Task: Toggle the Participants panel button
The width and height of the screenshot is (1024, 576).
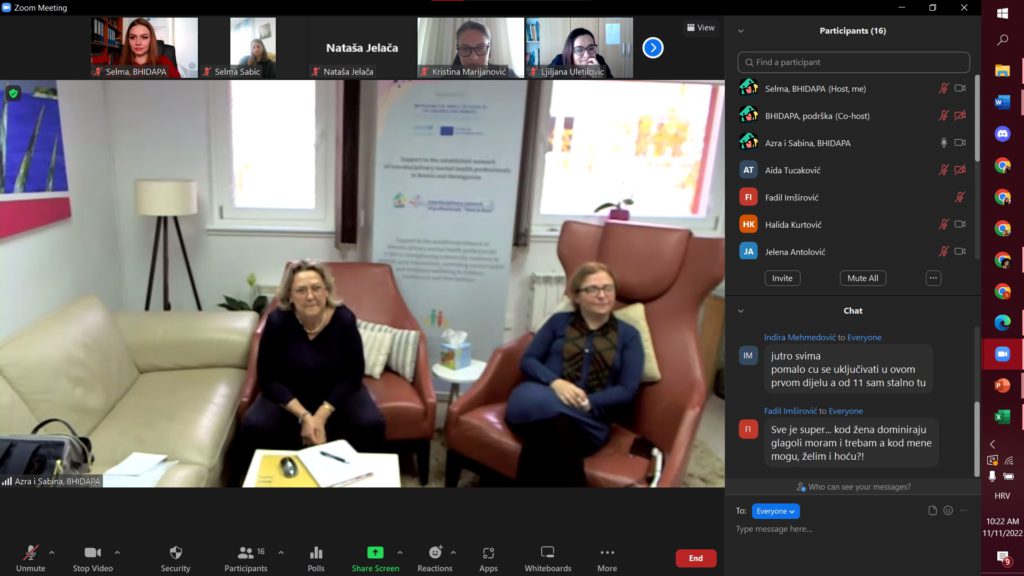Action: [x=246, y=553]
